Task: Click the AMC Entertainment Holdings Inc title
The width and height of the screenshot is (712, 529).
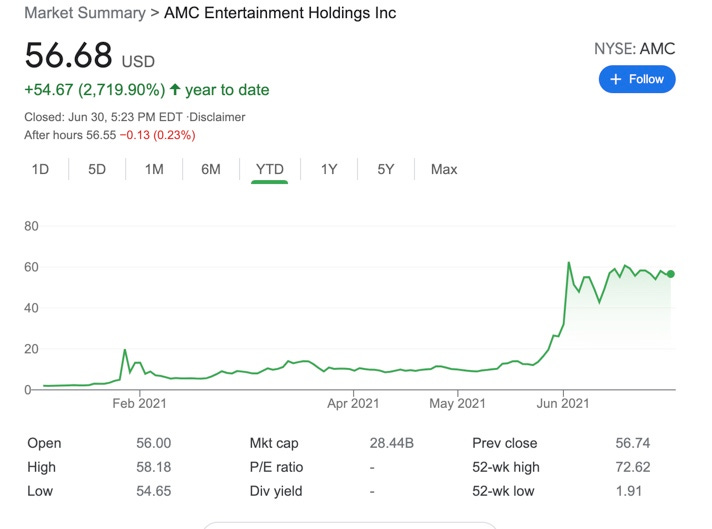Action: [280, 13]
